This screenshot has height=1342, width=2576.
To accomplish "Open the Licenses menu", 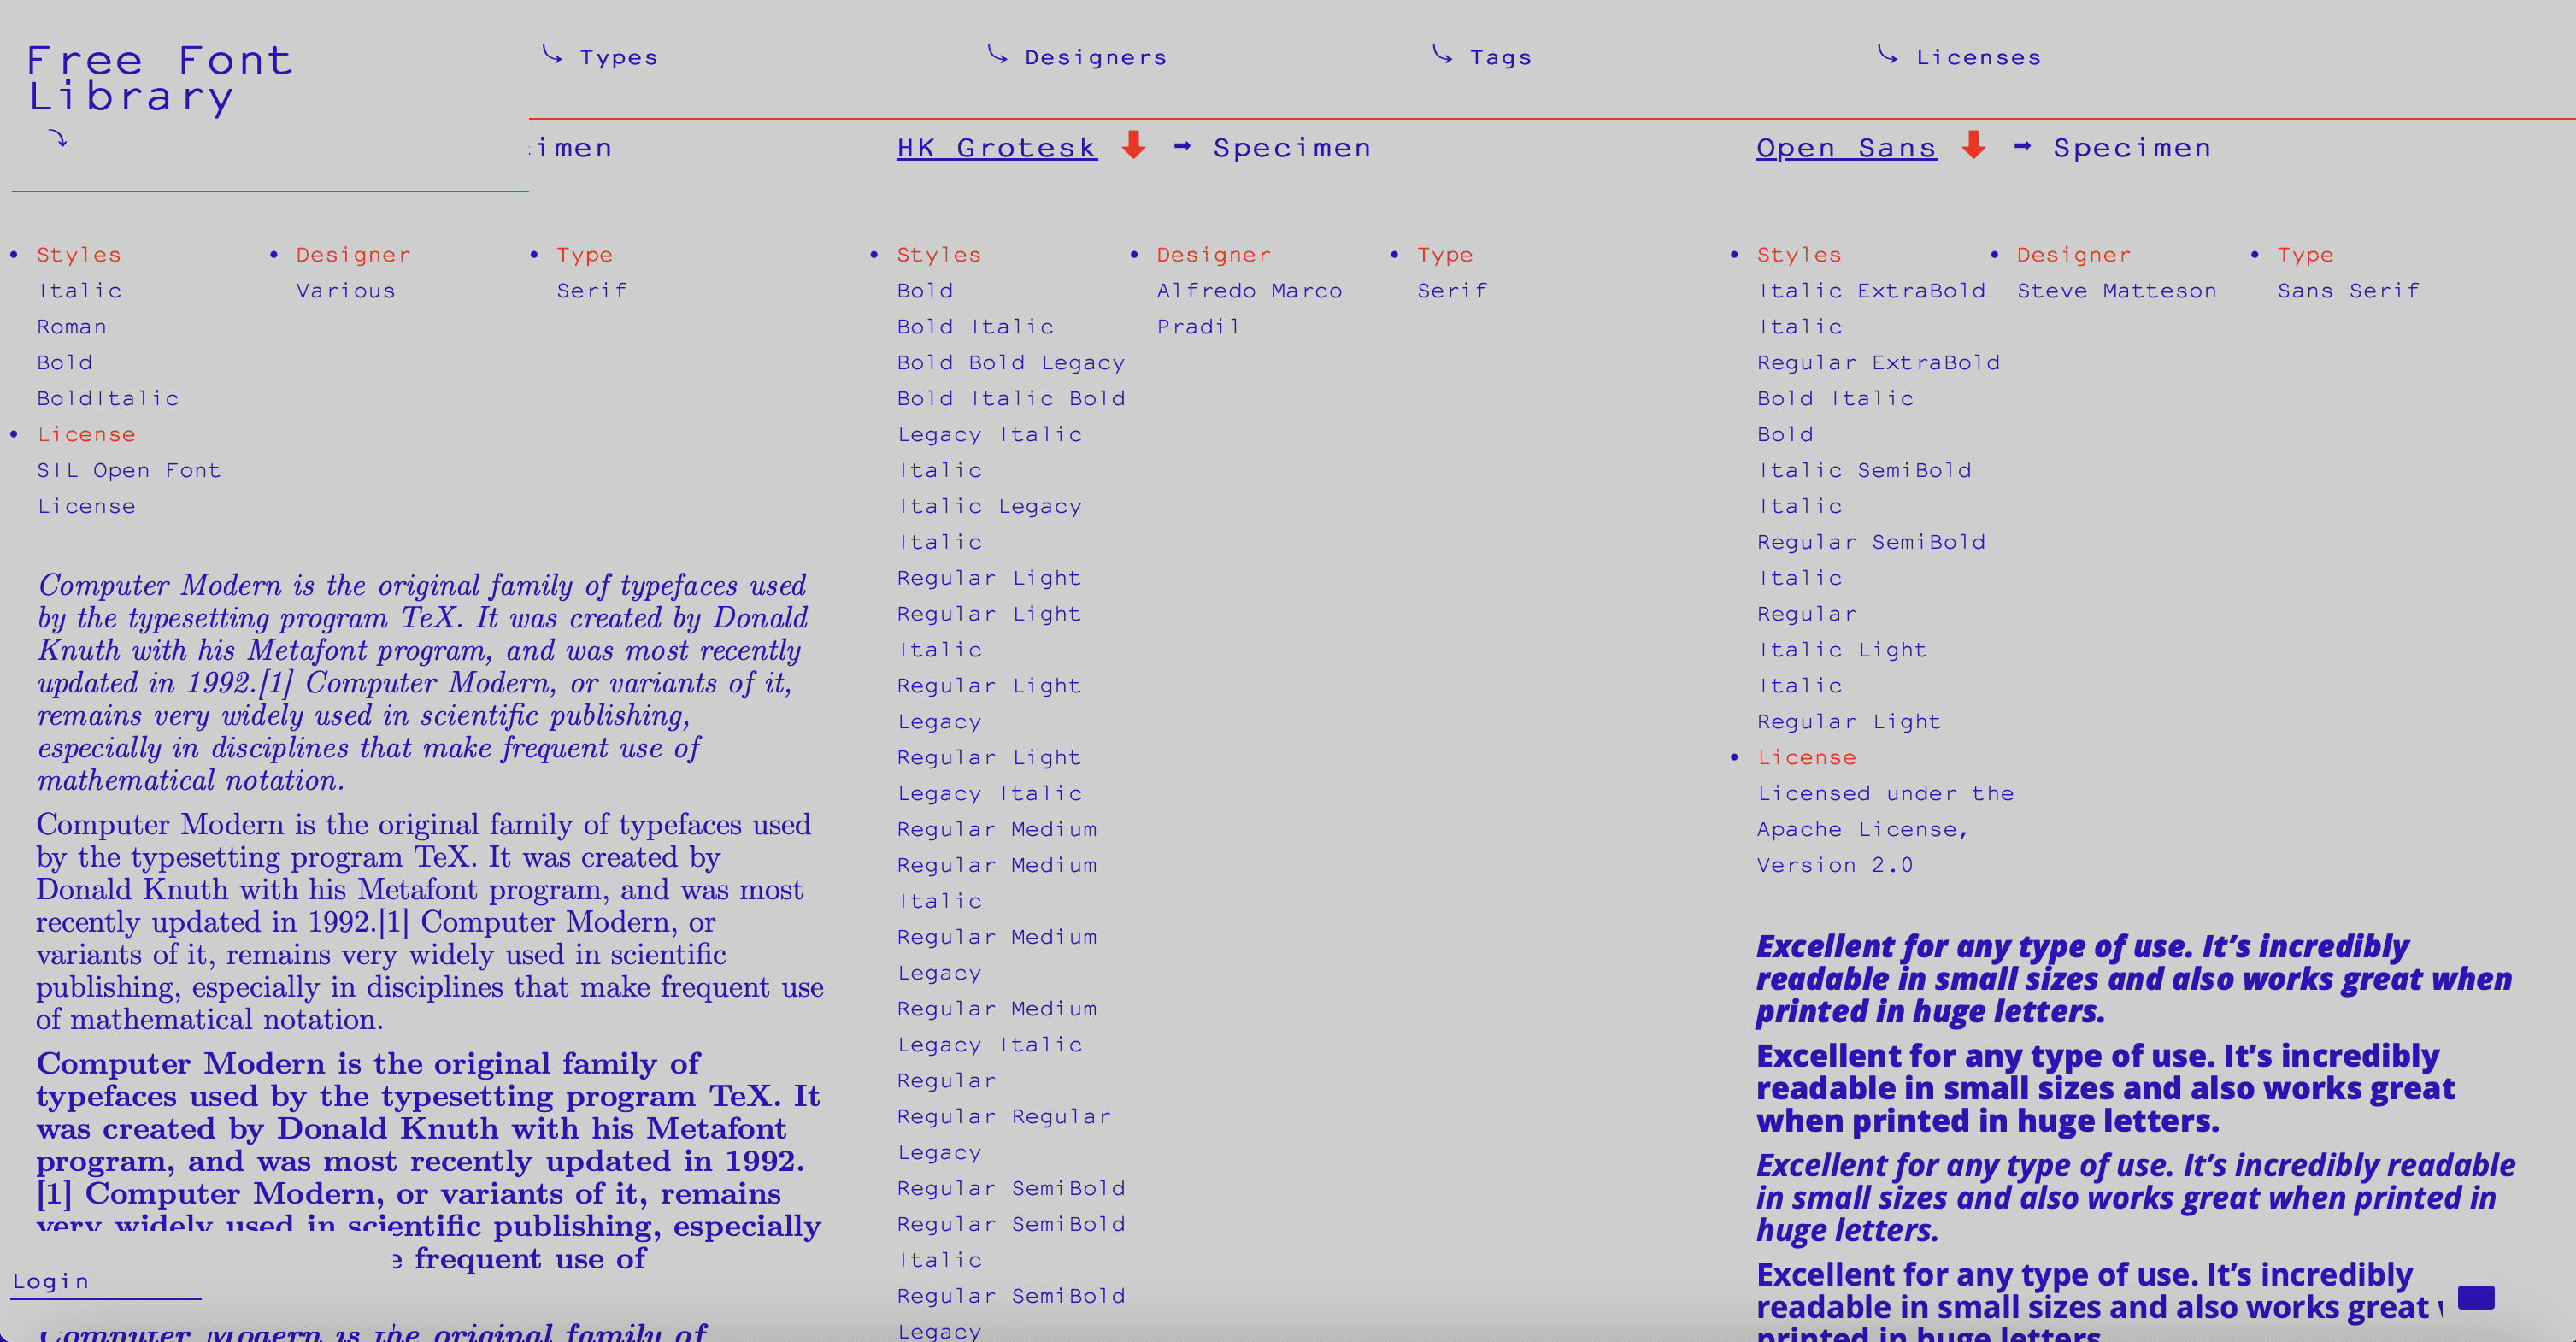I will click(x=1978, y=58).
